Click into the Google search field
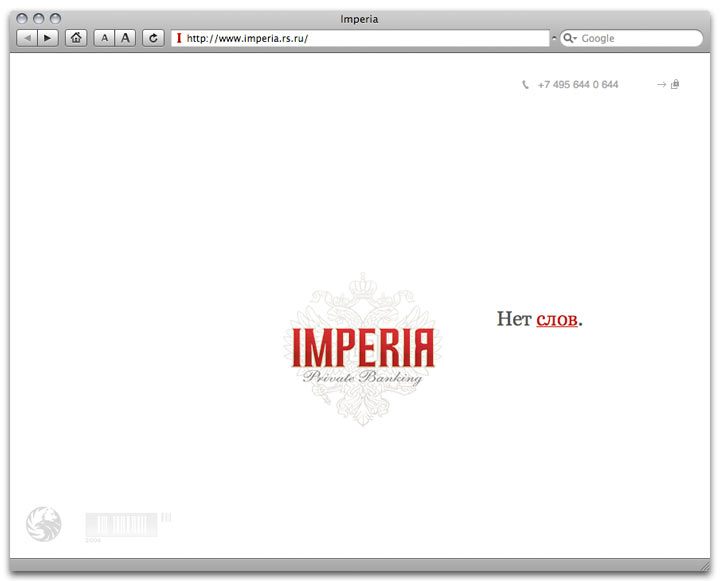720x581 pixels. click(x=640, y=38)
